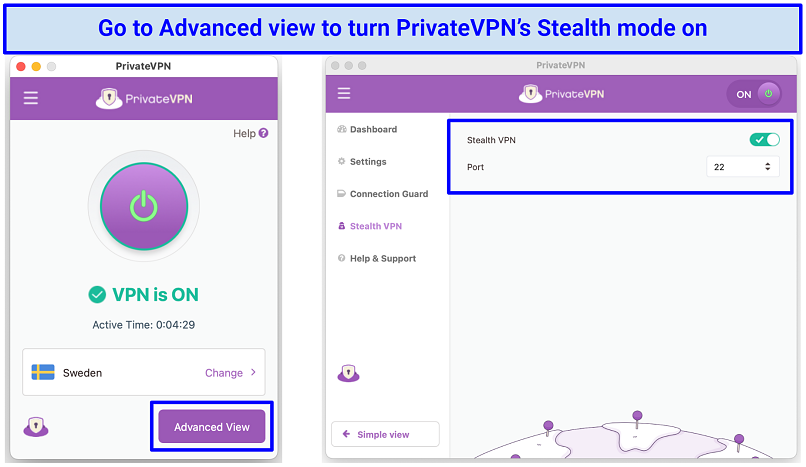Click shield icon in advanced view sidebar
The image size is (806, 467).
[x=349, y=373]
